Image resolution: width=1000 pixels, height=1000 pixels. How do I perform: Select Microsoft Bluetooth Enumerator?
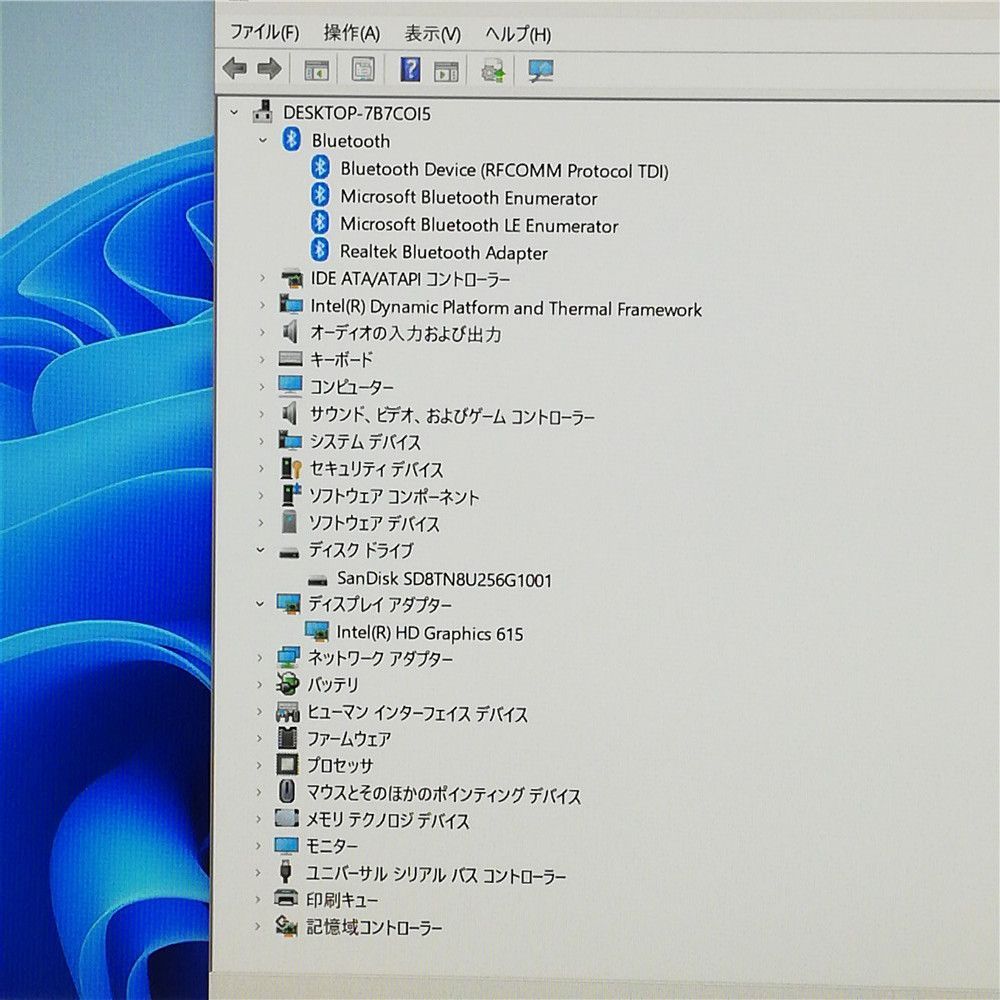[x=468, y=197]
